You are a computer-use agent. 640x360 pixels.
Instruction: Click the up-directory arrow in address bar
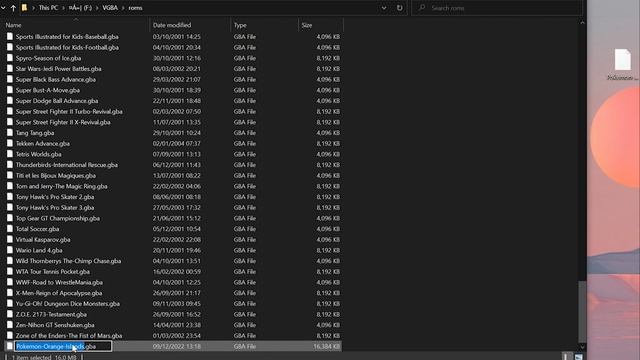[13, 8]
